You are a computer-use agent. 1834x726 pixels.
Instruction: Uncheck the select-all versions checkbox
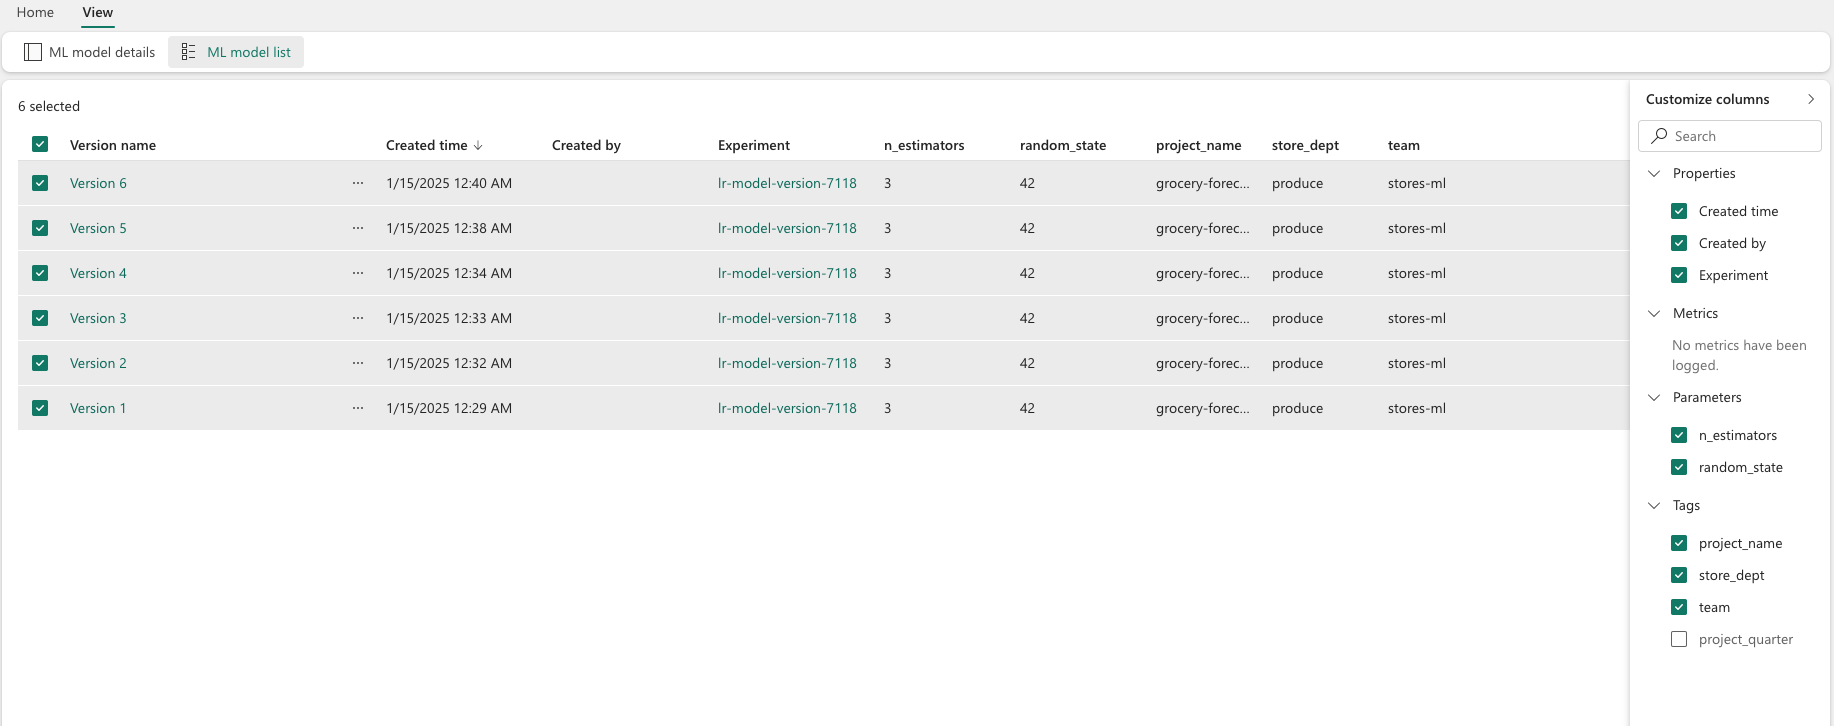point(40,144)
